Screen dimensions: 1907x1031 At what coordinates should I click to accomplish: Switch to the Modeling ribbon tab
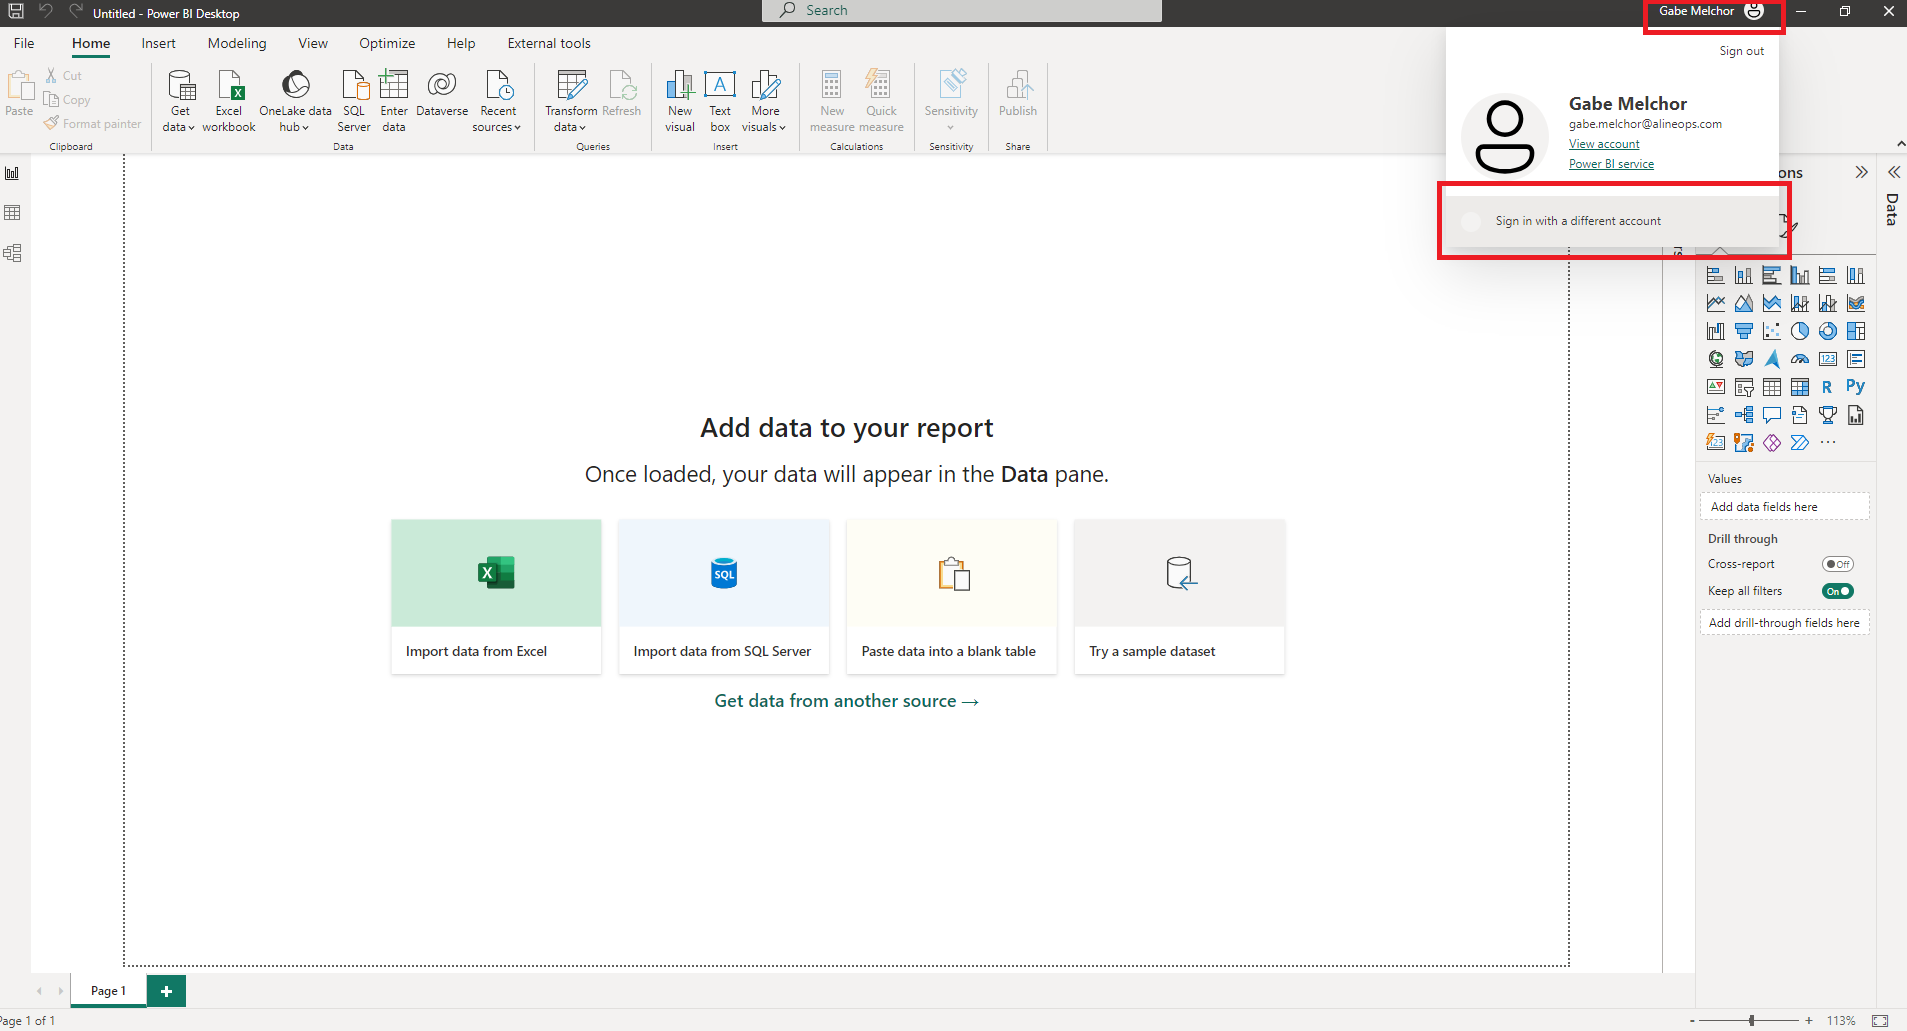pyautogui.click(x=237, y=43)
